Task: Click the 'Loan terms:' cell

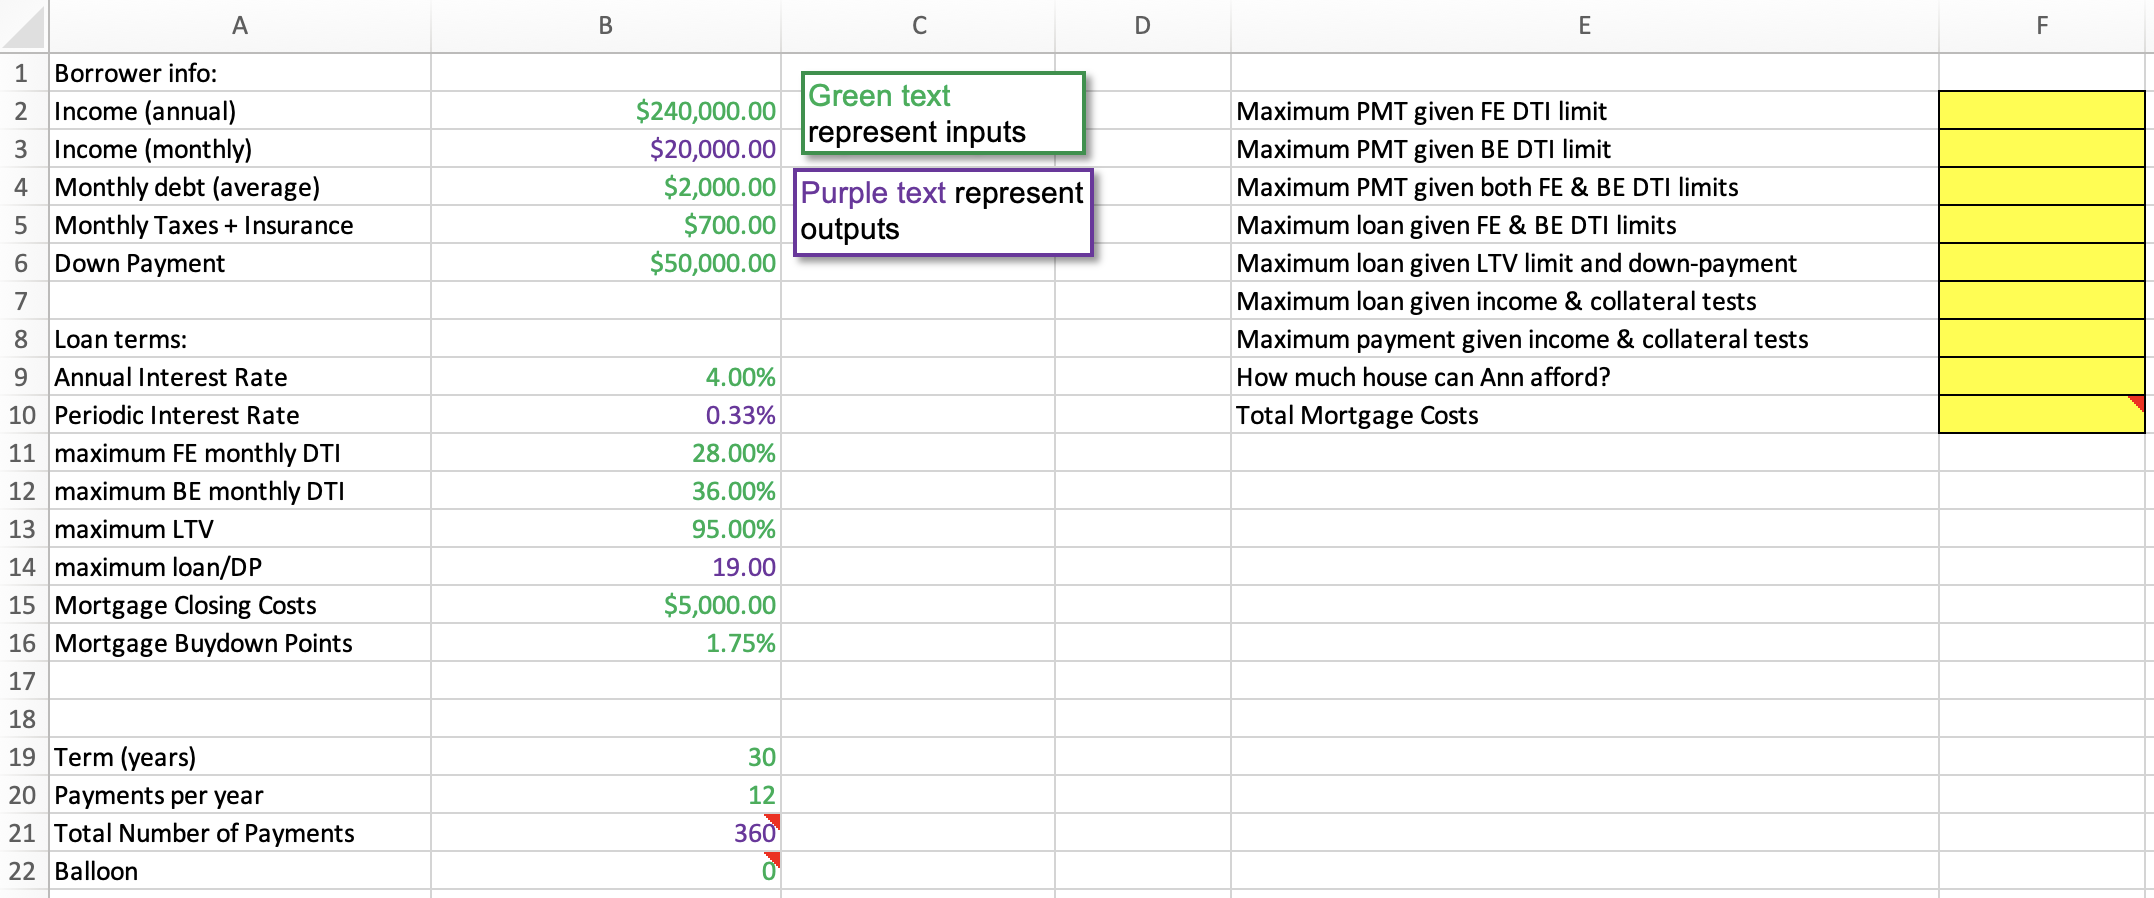Action: point(240,339)
